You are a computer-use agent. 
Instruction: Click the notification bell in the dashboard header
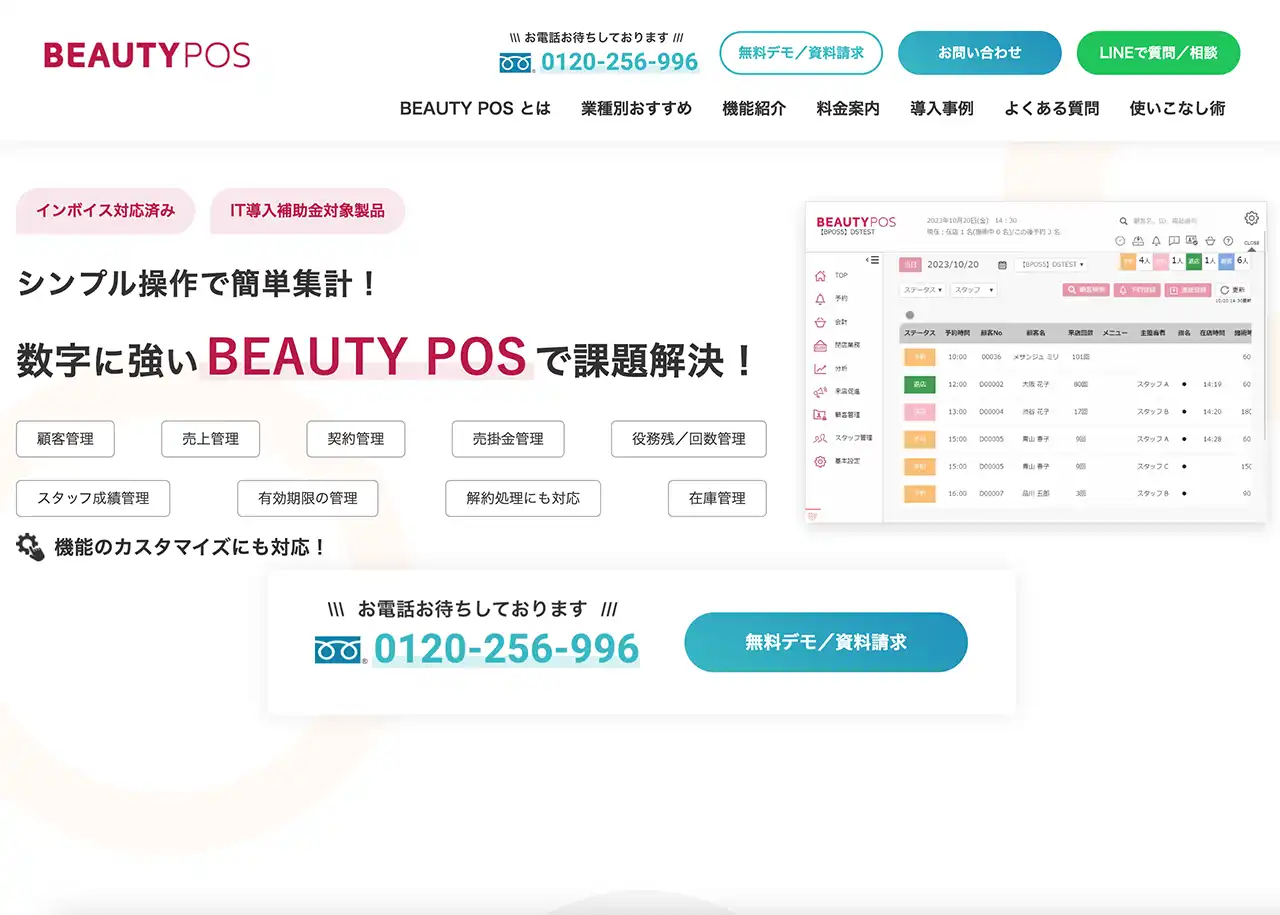pos(1156,241)
